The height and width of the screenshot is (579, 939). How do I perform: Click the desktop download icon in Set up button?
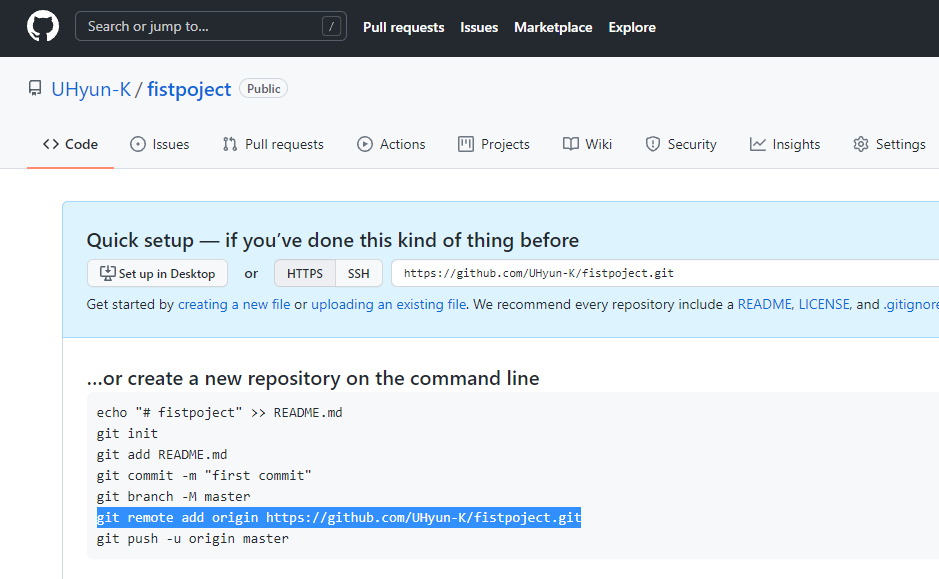coord(108,273)
